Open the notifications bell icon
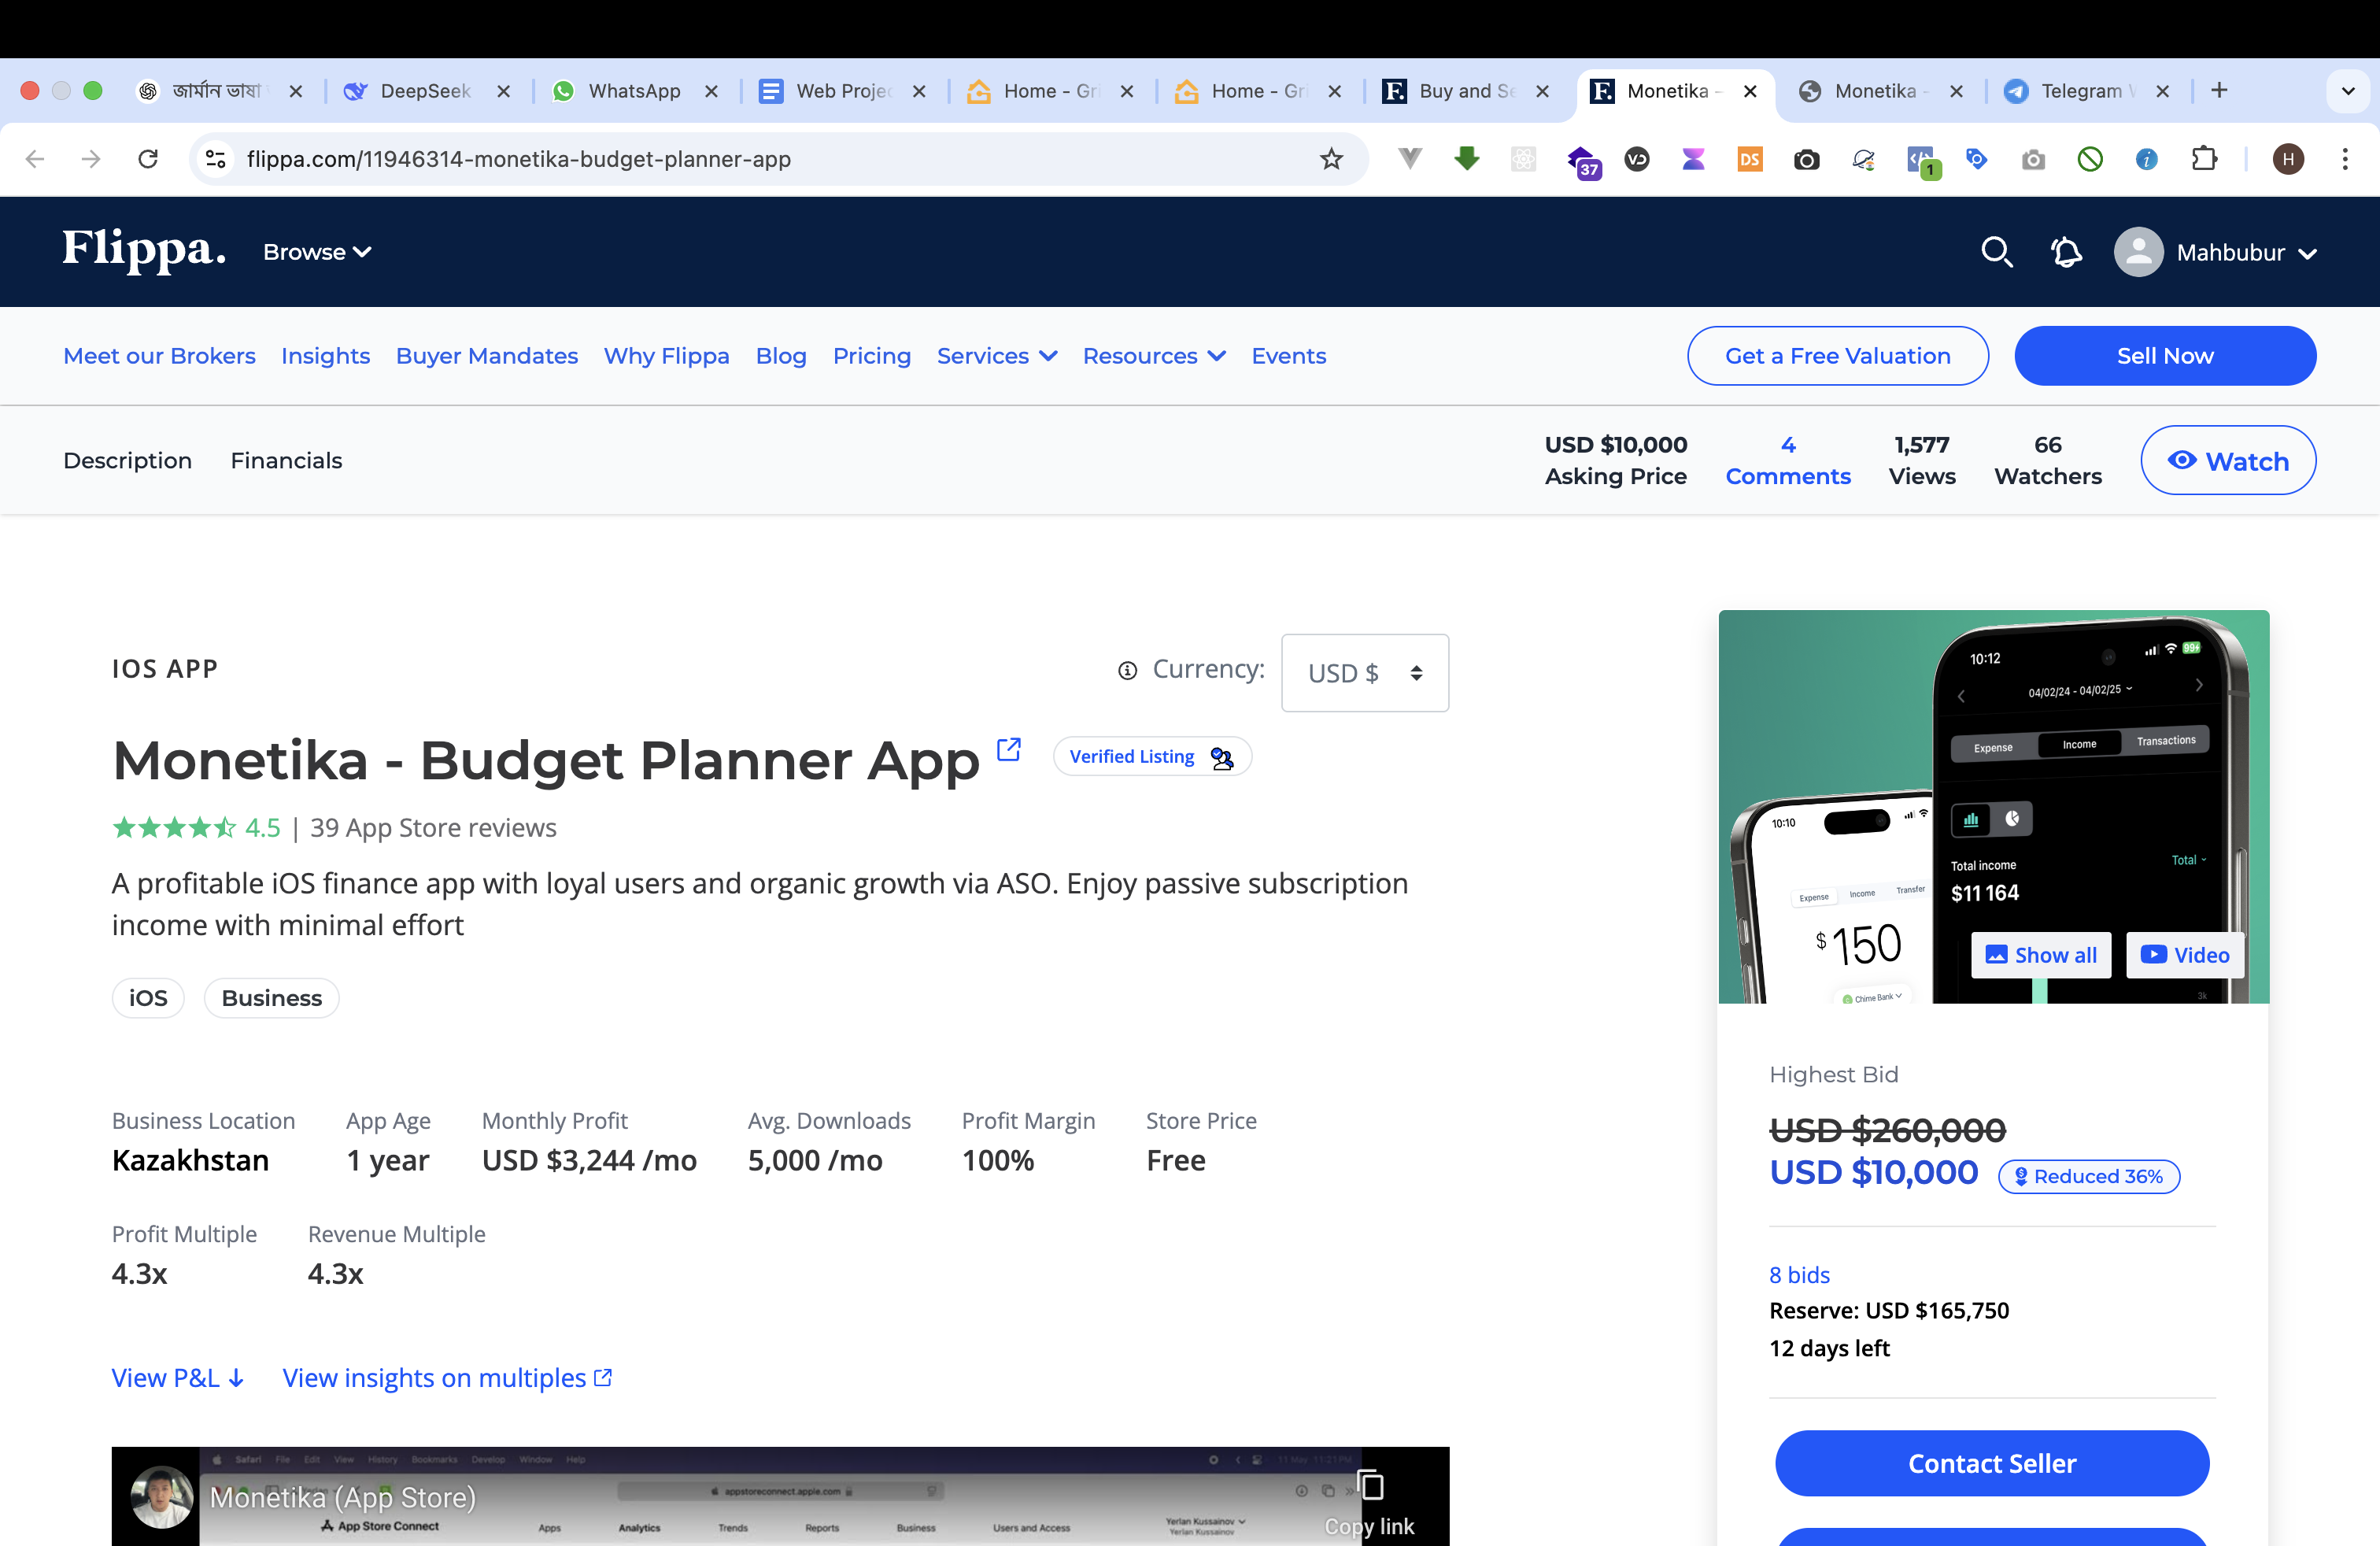2380x1546 pixels. point(2066,252)
